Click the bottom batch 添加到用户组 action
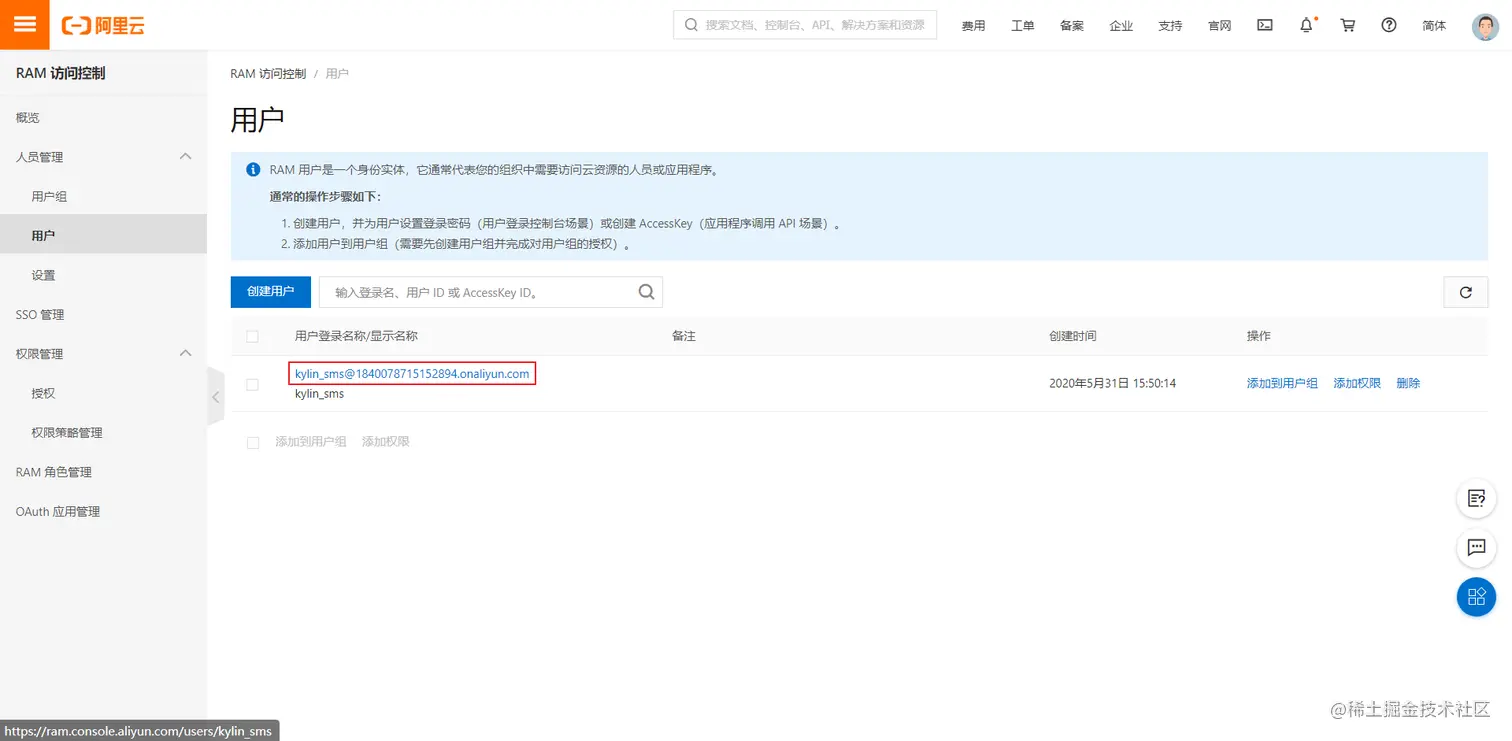 tap(311, 442)
